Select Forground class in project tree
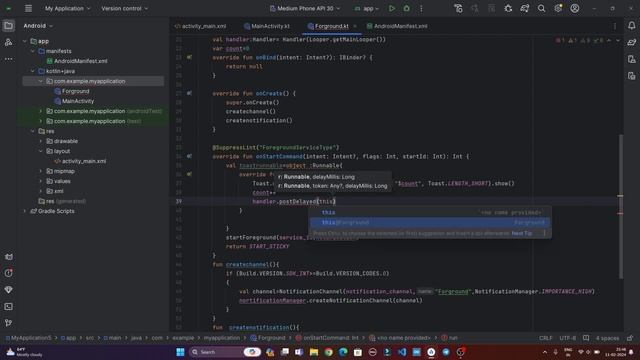Image resolution: width=640 pixels, height=360 pixels. coord(76,91)
